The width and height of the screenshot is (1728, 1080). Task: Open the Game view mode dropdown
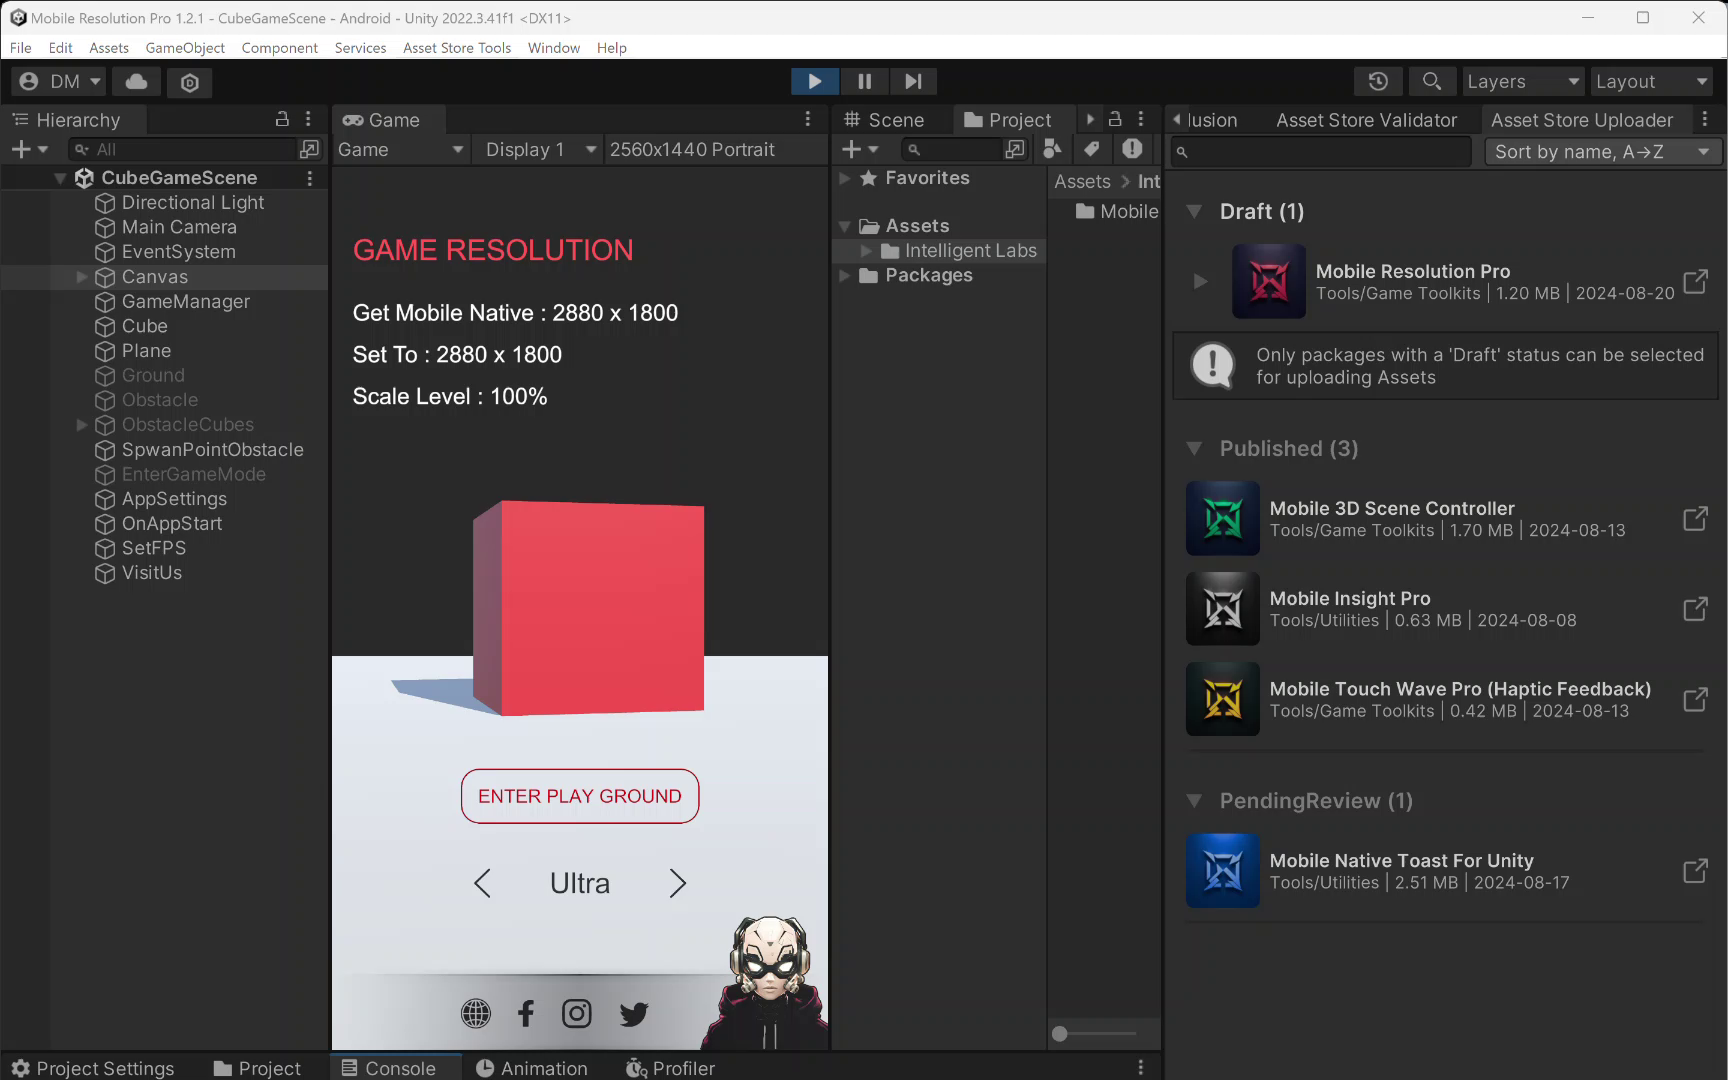(401, 149)
